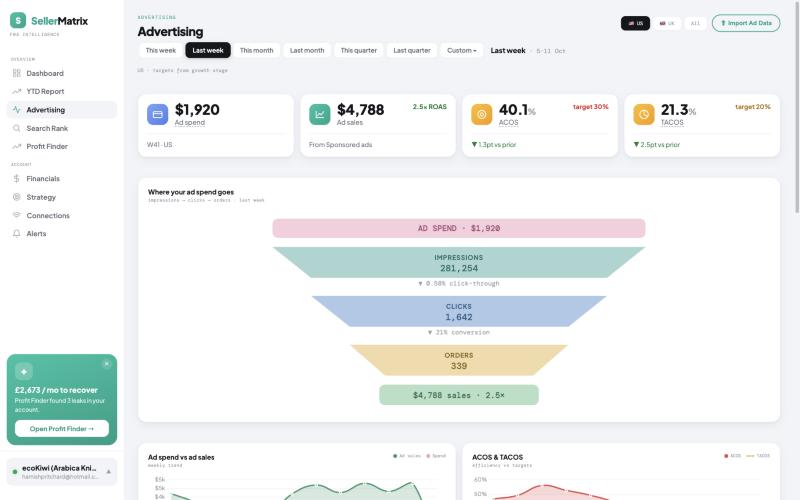Open Strategy page
Viewport: 800px width, 500px height.
pos(62,197)
